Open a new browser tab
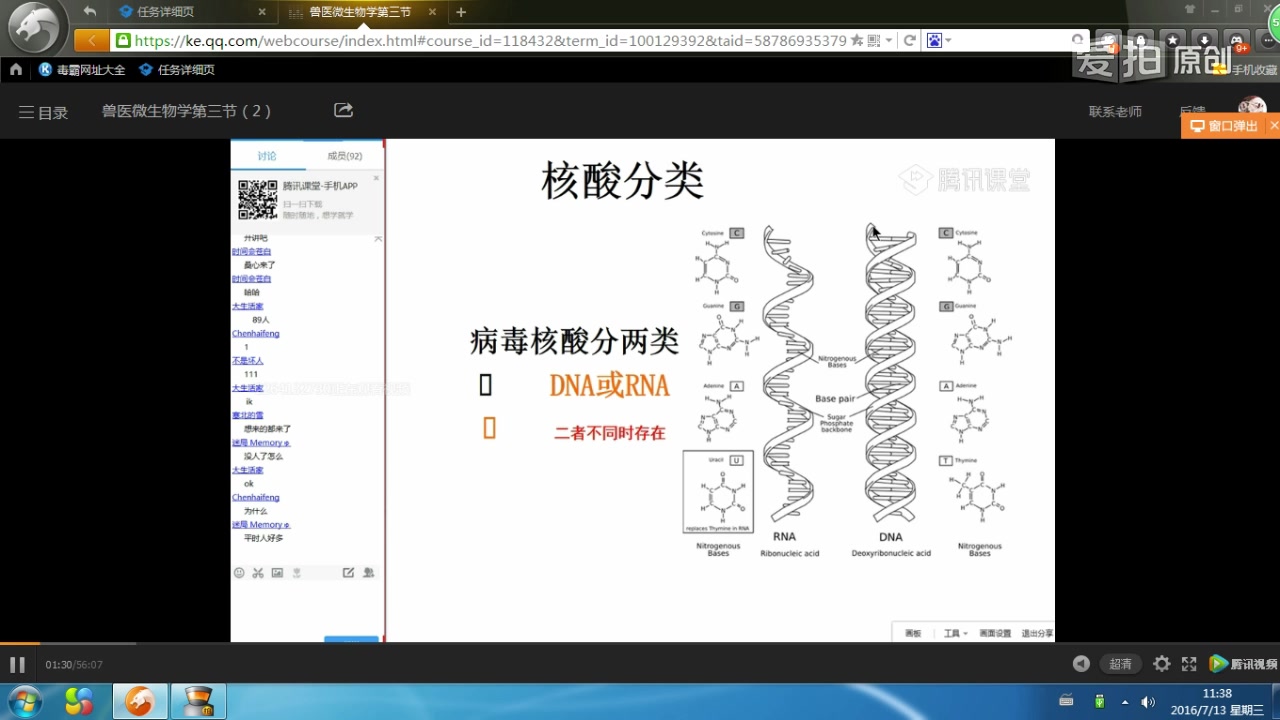This screenshot has width=1280, height=720. 461,12
